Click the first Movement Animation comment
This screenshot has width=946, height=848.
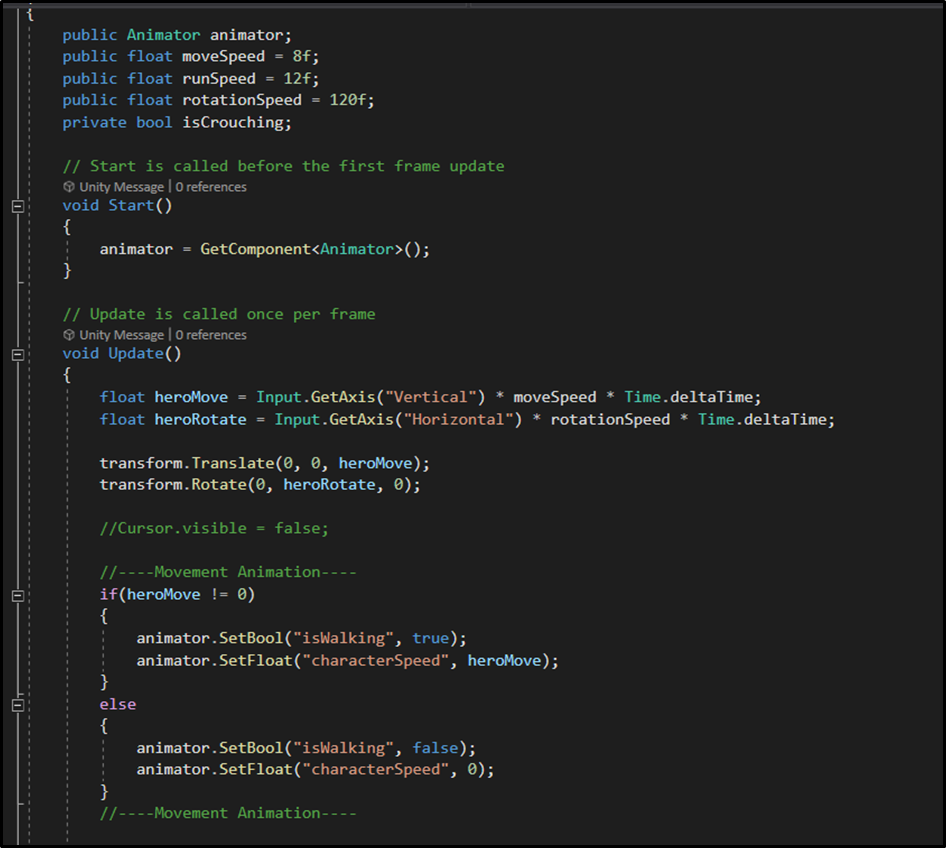228,572
